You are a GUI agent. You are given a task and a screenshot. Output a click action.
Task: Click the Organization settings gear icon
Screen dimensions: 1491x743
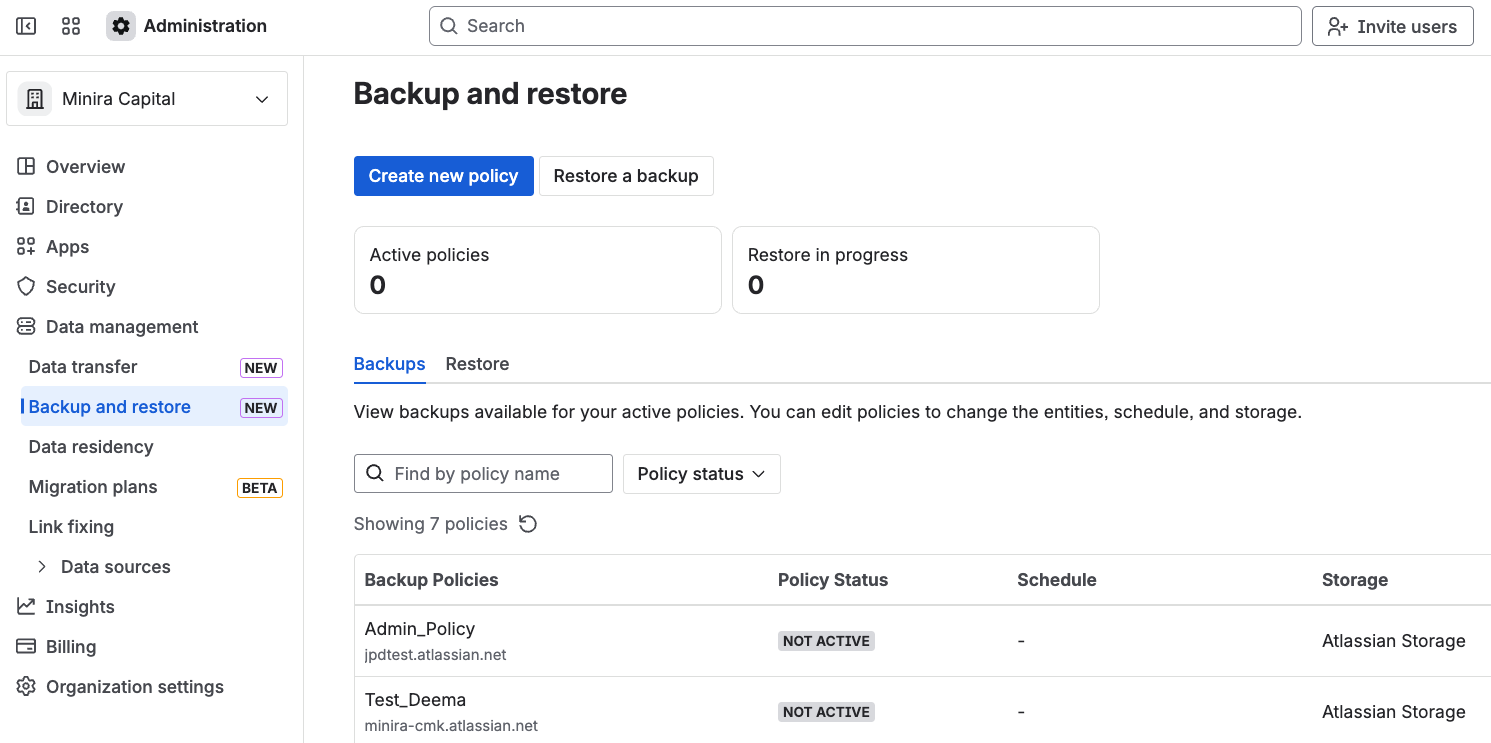pos(26,686)
